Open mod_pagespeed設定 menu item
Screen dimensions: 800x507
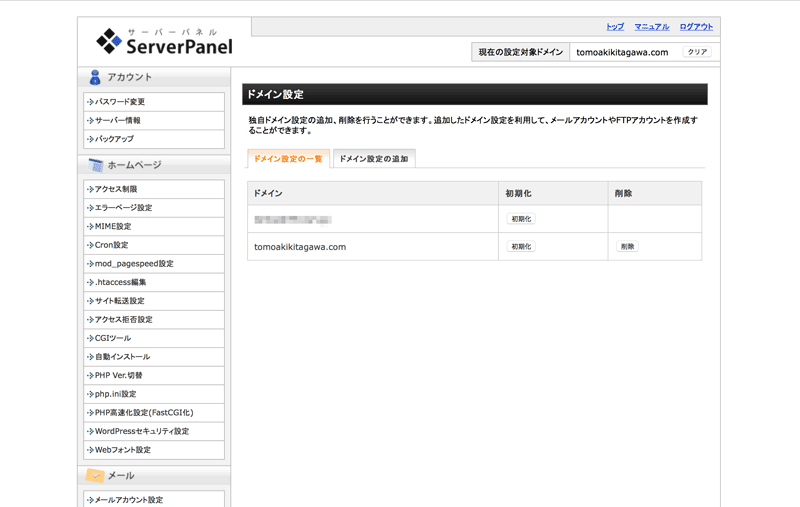point(154,263)
